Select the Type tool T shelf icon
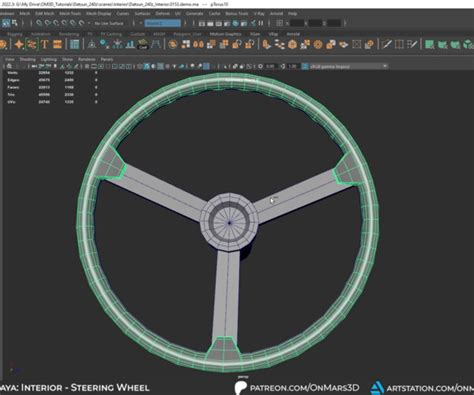The height and width of the screenshot is (395, 474). (x=45, y=44)
